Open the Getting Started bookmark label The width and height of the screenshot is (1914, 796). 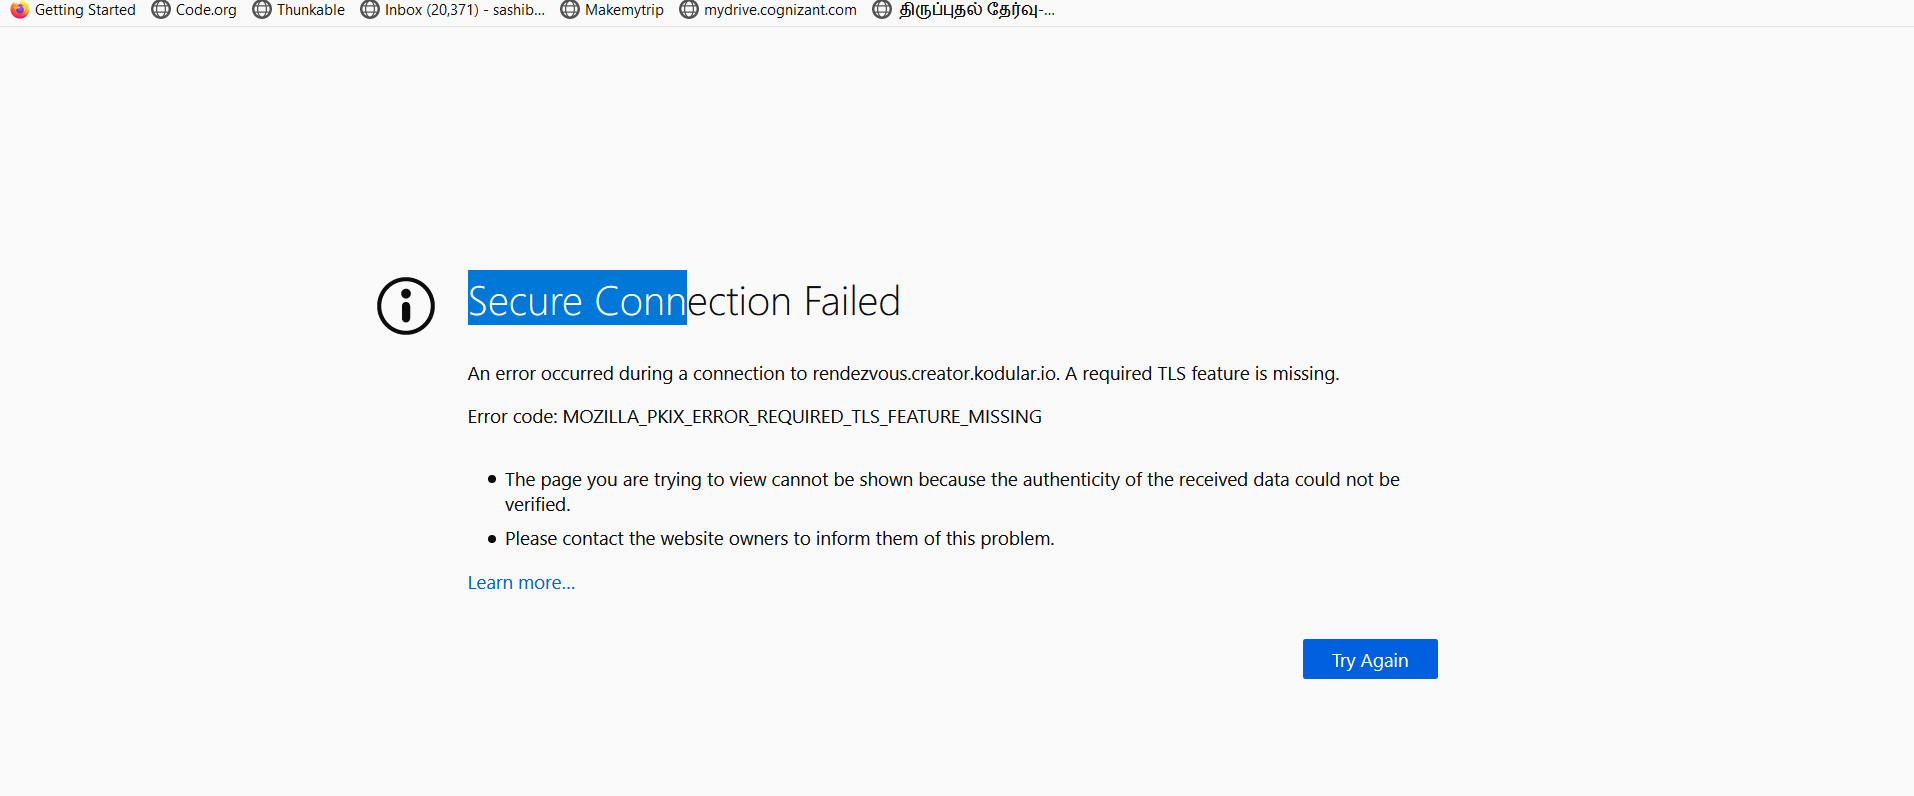pyautogui.click(x=85, y=10)
